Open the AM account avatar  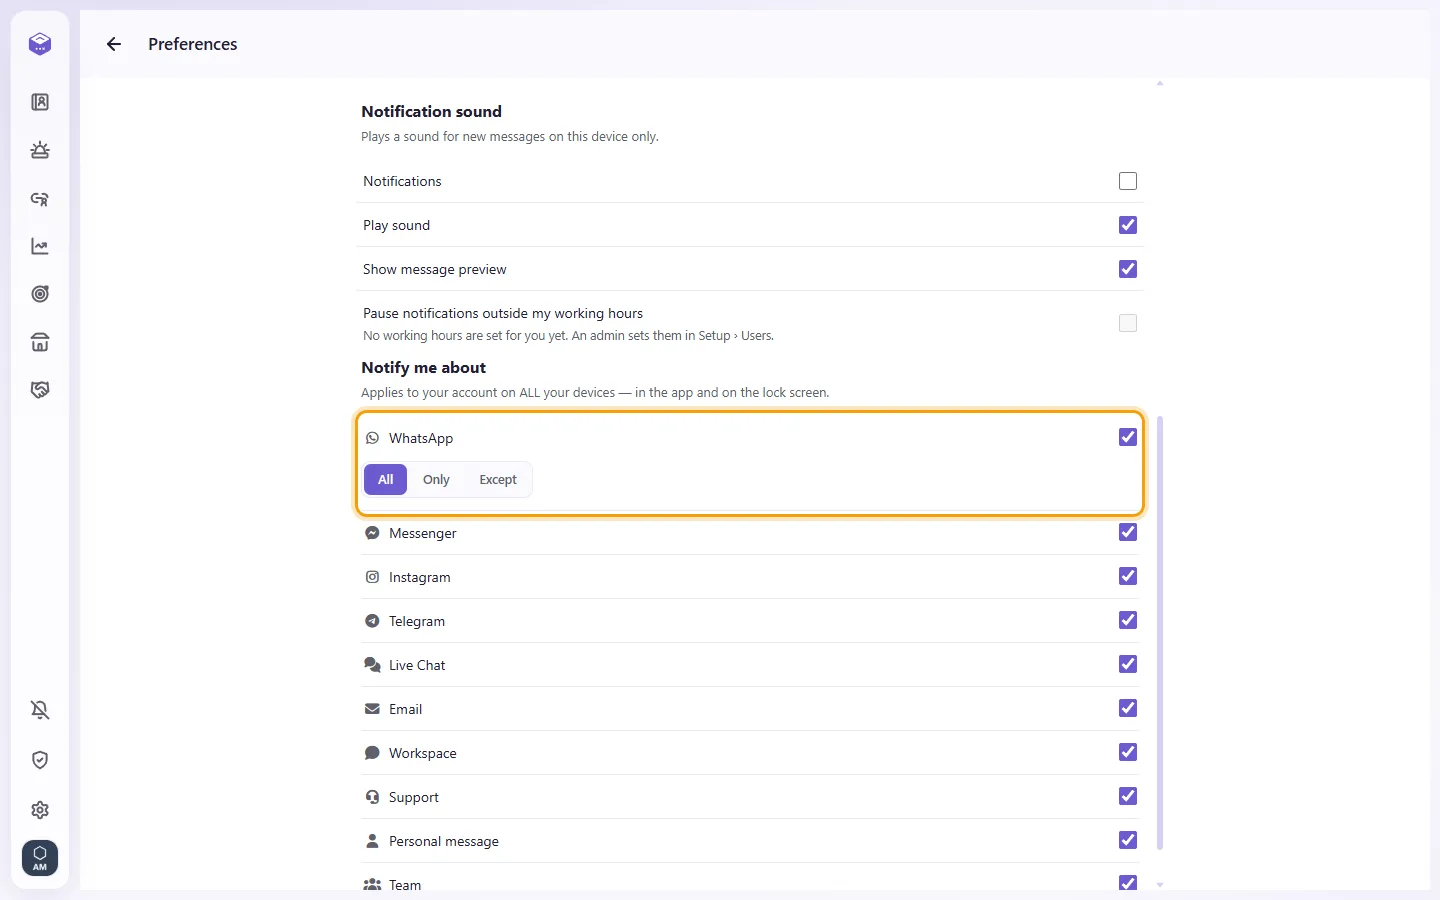coord(40,858)
